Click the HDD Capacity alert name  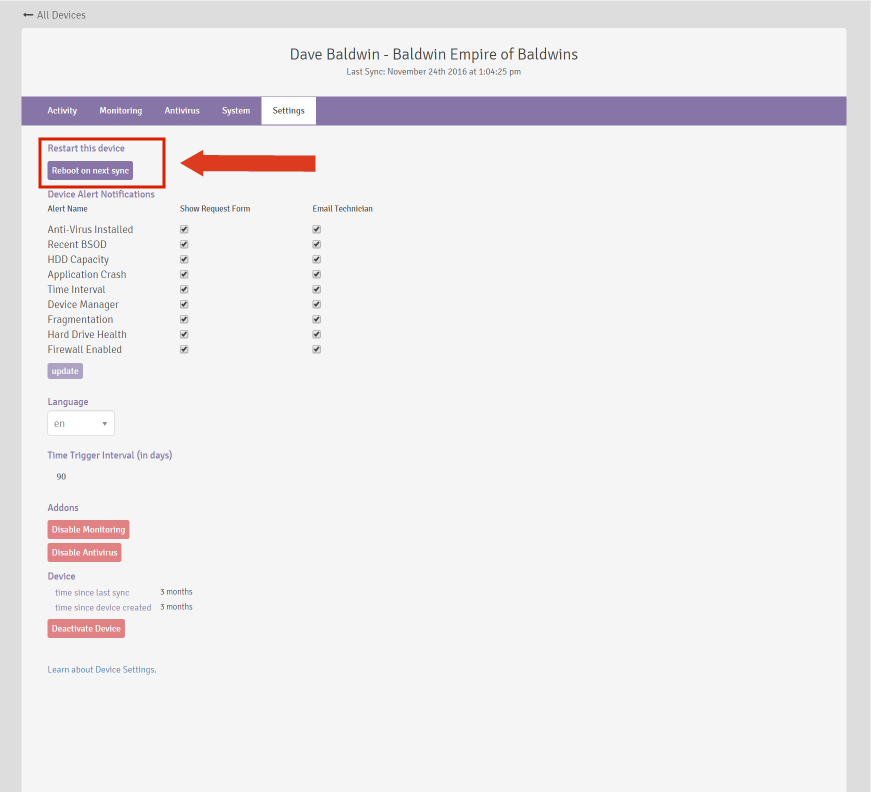[78, 259]
